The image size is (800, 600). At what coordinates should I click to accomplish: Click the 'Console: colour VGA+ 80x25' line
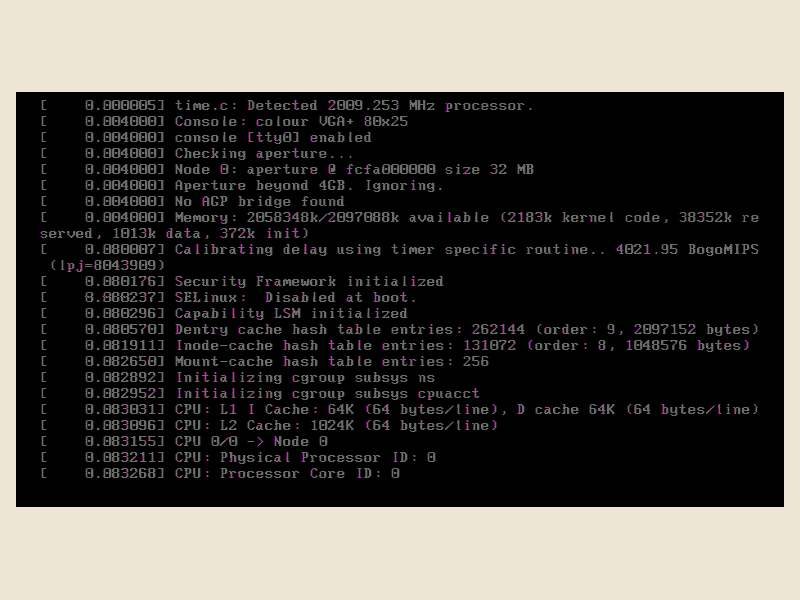point(224,121)
